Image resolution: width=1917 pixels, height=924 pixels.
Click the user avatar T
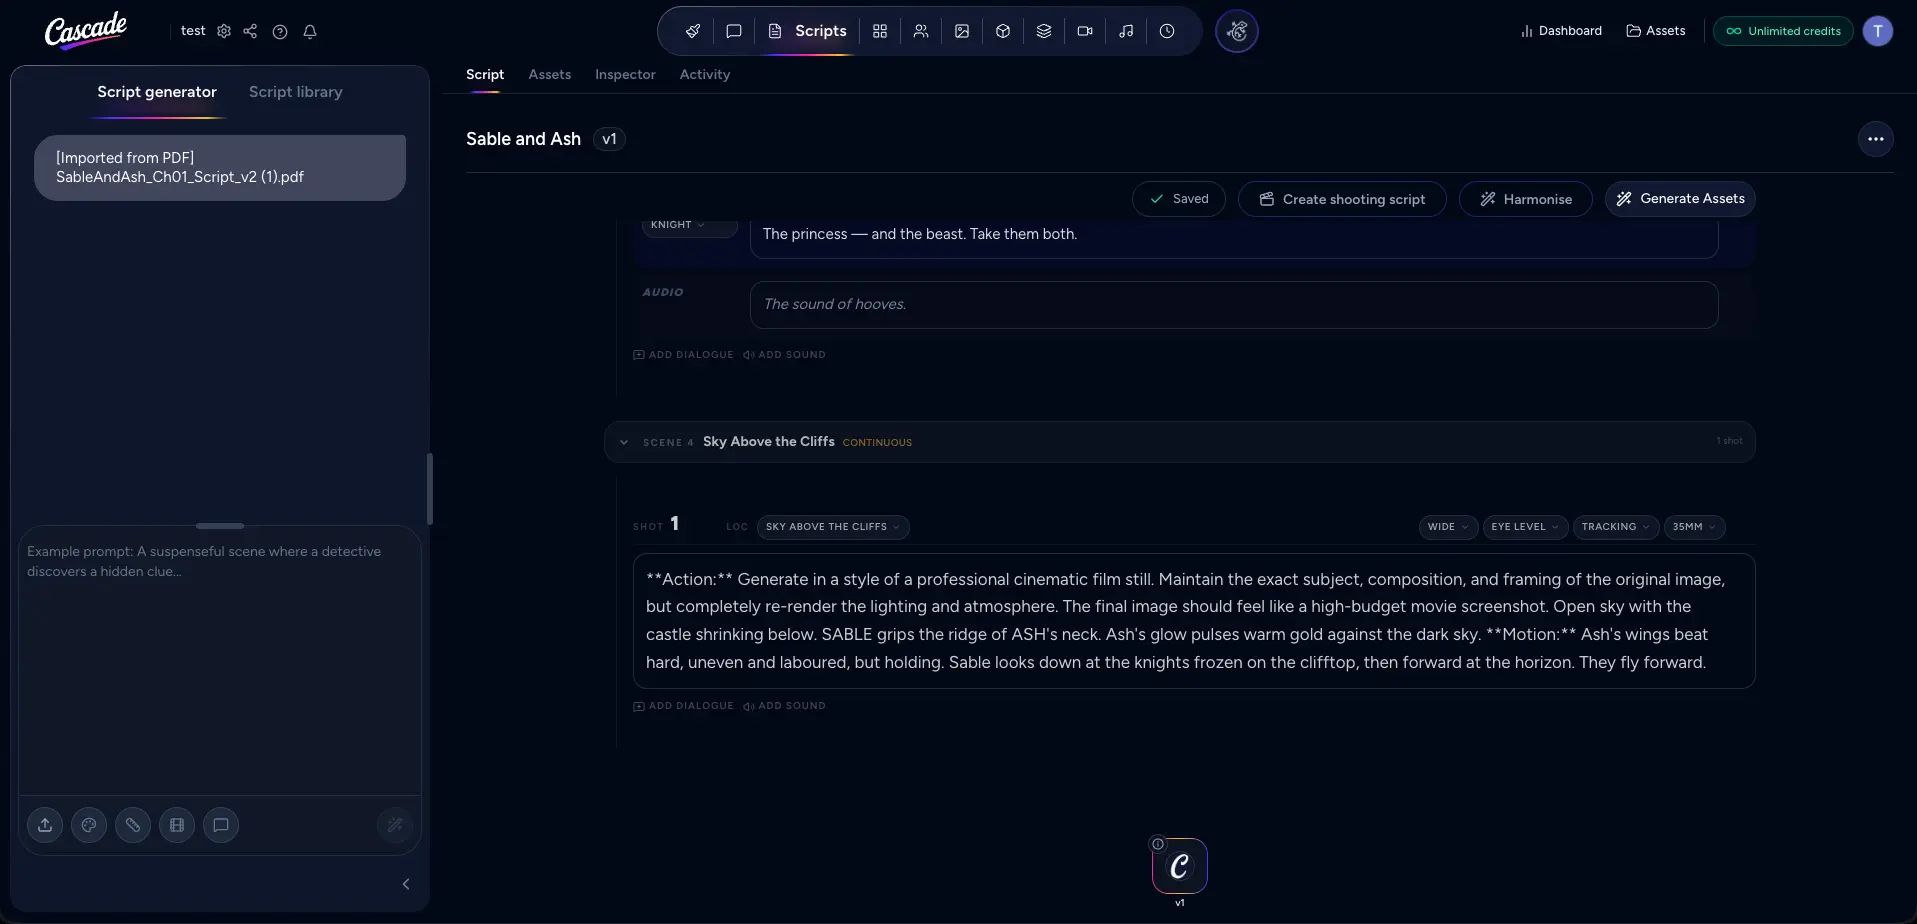(1878, 31)
